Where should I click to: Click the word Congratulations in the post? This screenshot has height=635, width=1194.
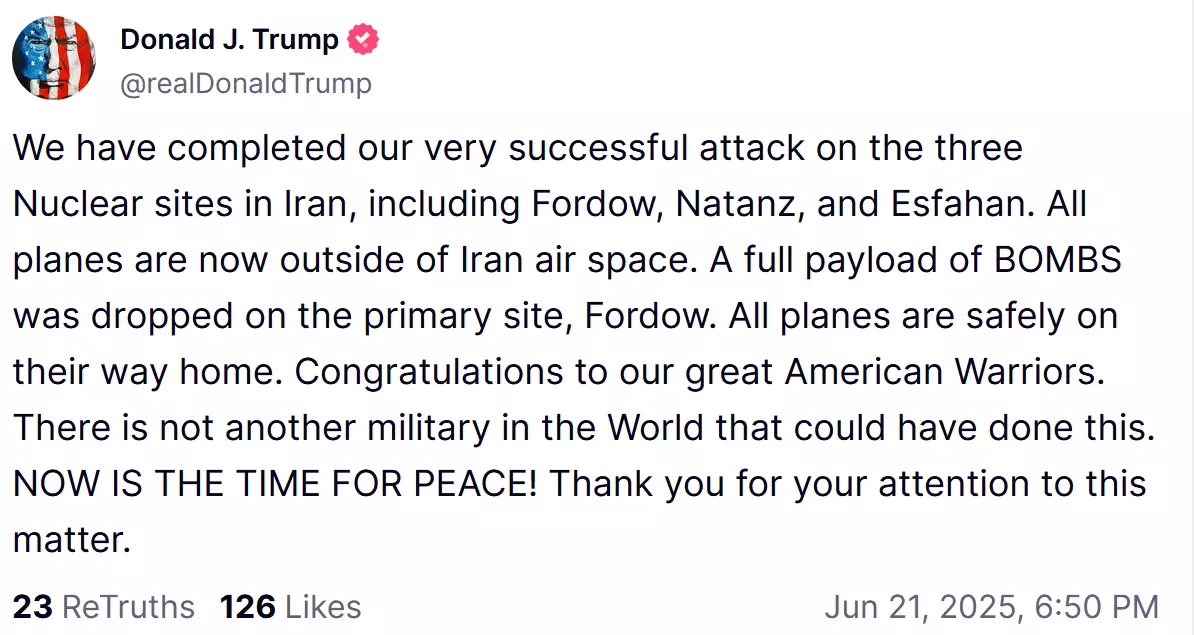[429, 372]
